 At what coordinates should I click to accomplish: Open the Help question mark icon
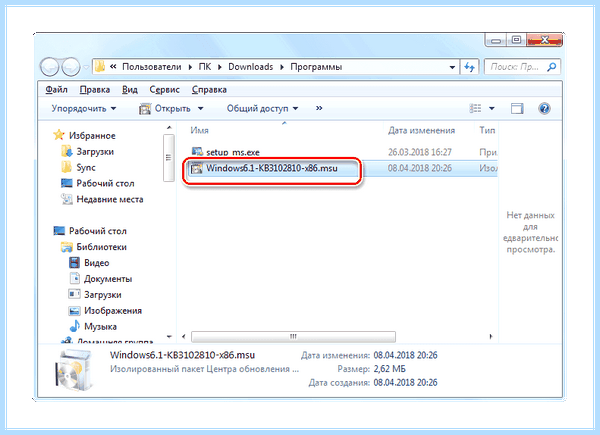pos(544,109)
